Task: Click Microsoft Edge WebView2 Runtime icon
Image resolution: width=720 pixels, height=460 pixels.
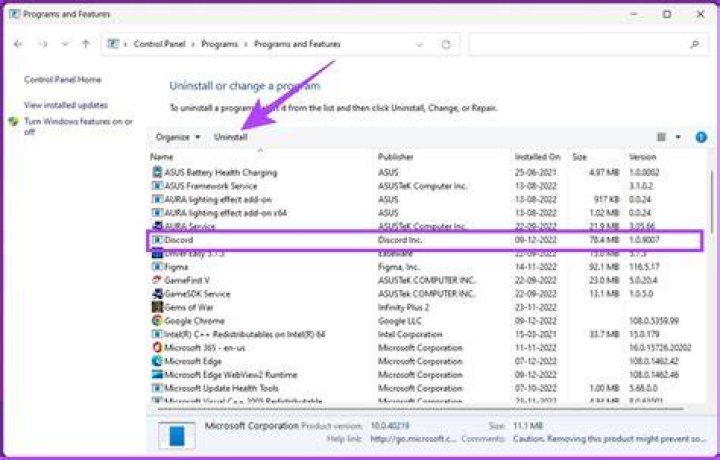Action: 157,375
